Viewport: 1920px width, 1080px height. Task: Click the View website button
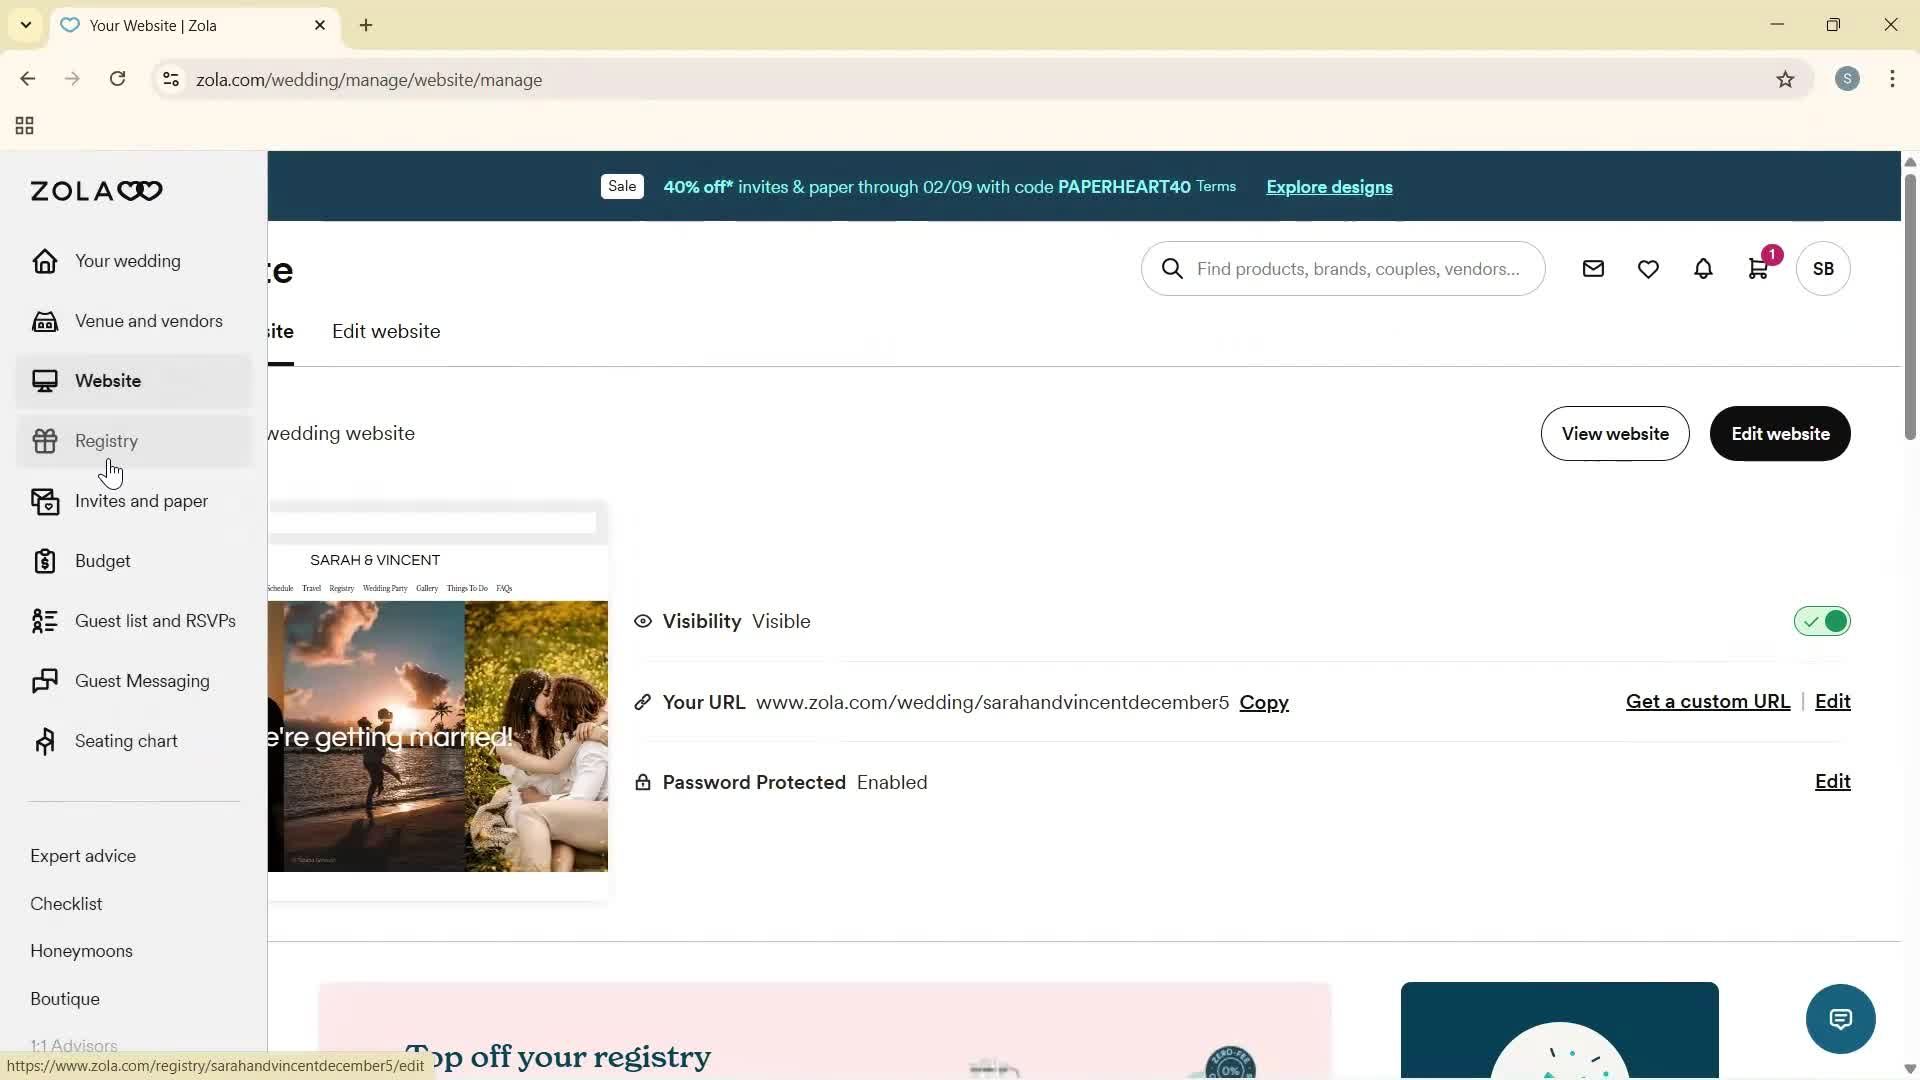(x=1614, y=433)
